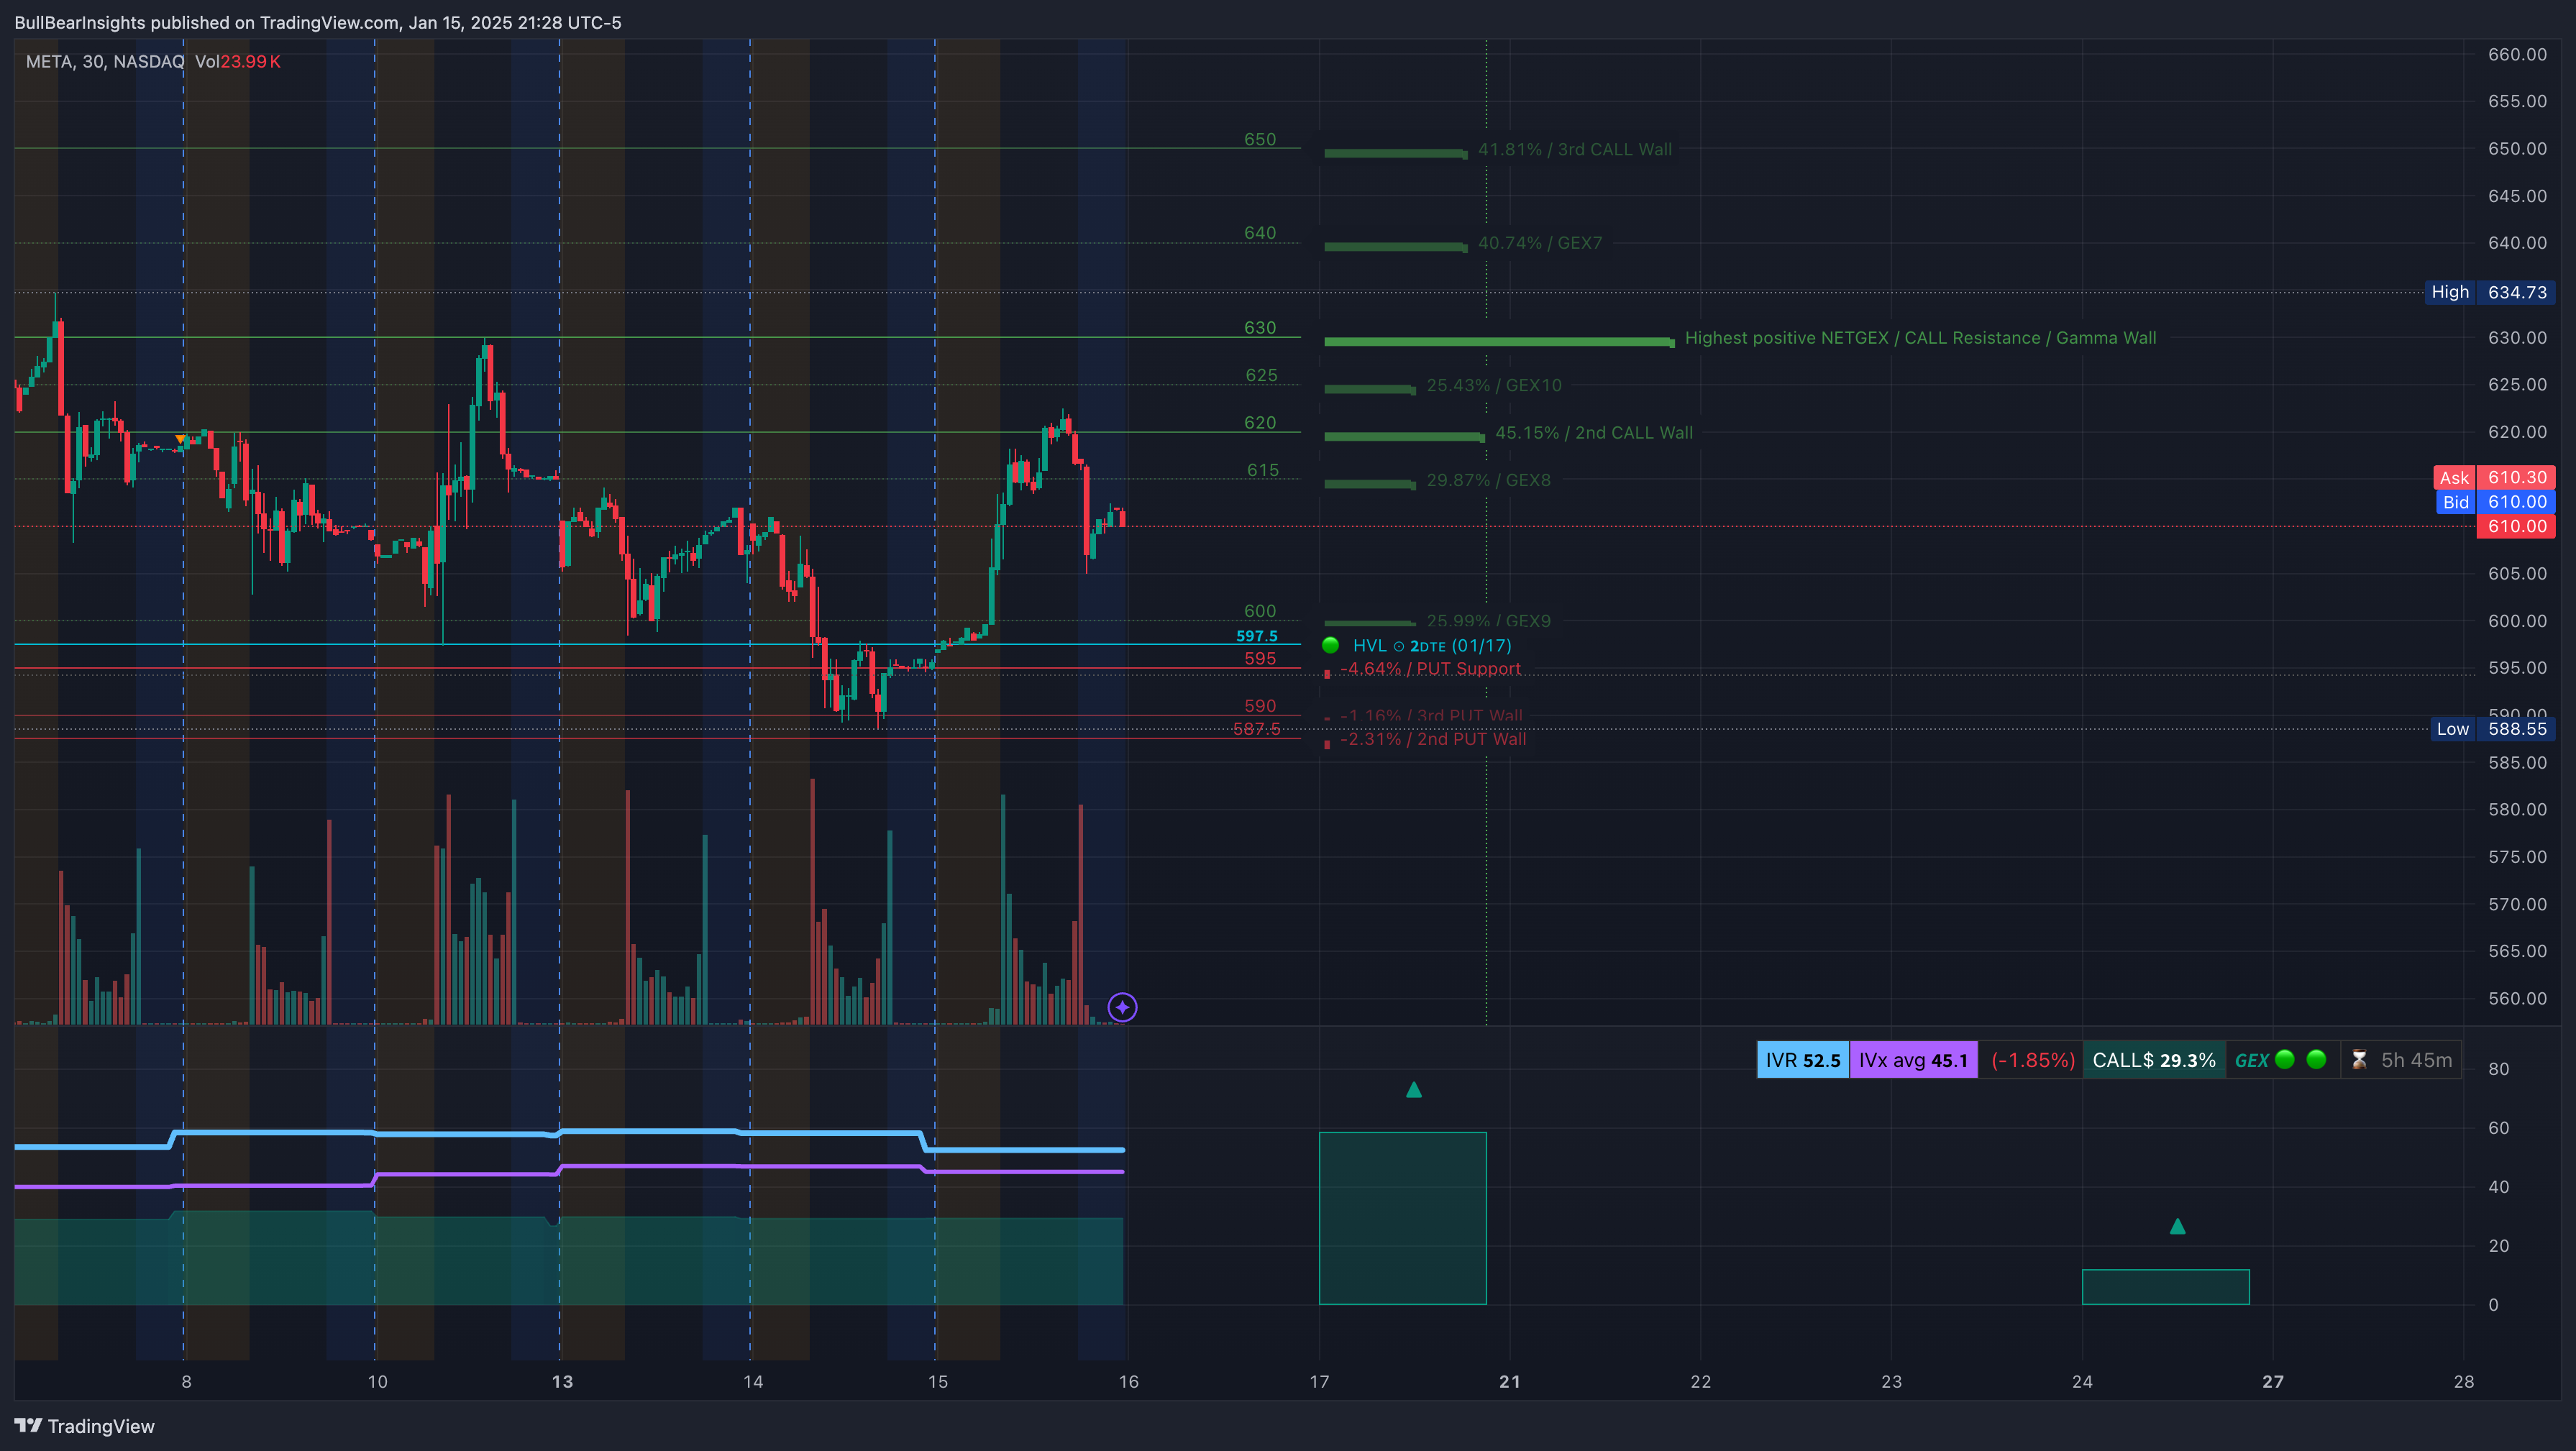2576x1451 pixels.
Task: Click the Bid 610.00 price label
Action: coord(2495,502)
